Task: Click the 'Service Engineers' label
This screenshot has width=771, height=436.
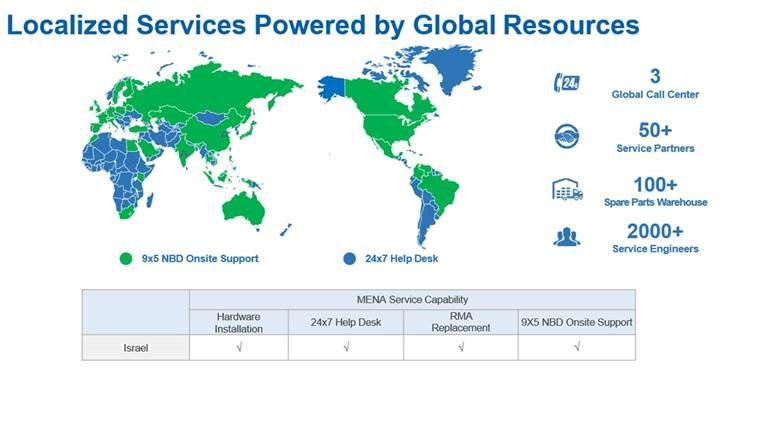Action: pyautogui.click(x=655, y=249)
